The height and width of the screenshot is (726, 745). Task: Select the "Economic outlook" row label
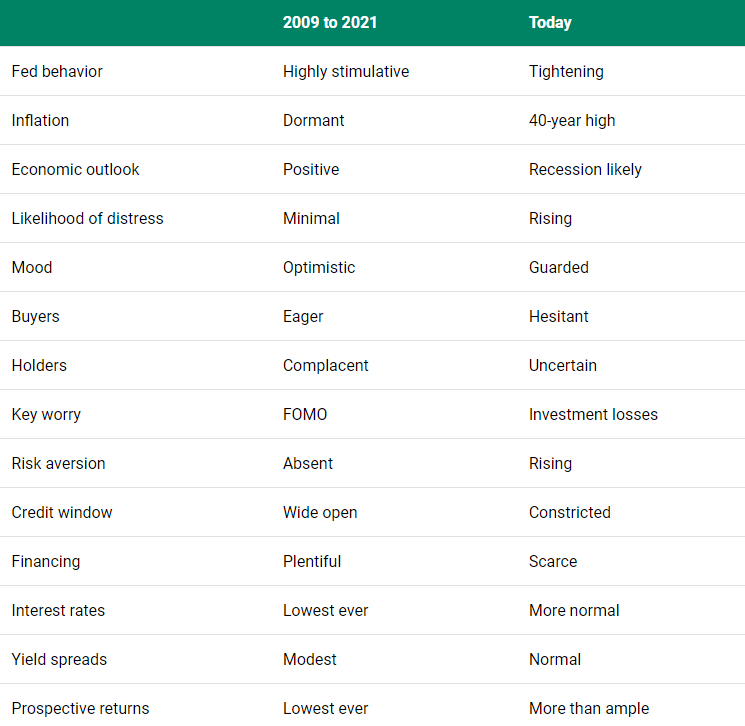click(75, 169)
